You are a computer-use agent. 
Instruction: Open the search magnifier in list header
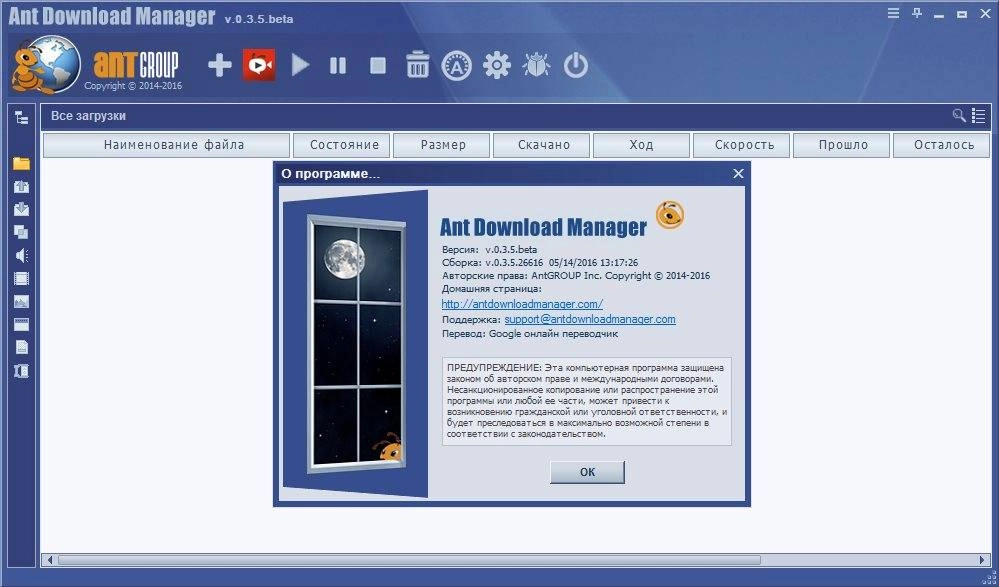[959, 115]
